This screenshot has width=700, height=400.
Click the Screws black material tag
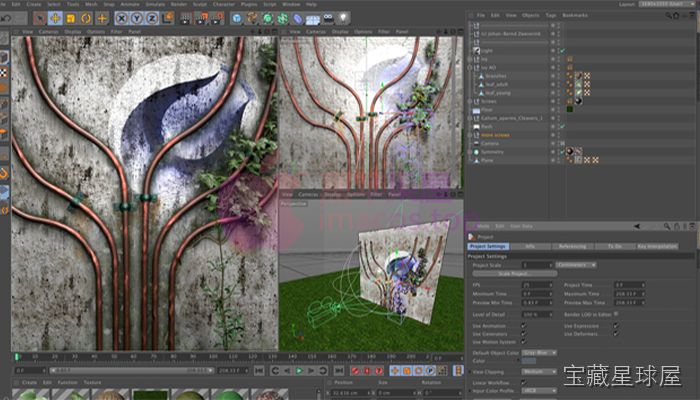pyautogui.click(x=579, y=101)
